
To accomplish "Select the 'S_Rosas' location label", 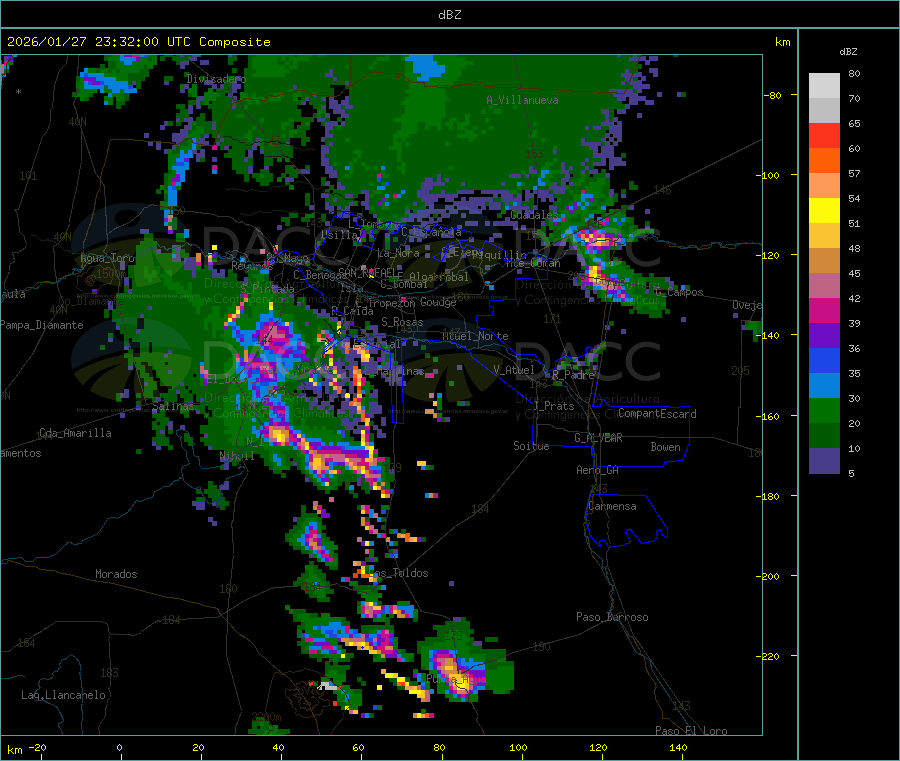I will pos(402,322).
